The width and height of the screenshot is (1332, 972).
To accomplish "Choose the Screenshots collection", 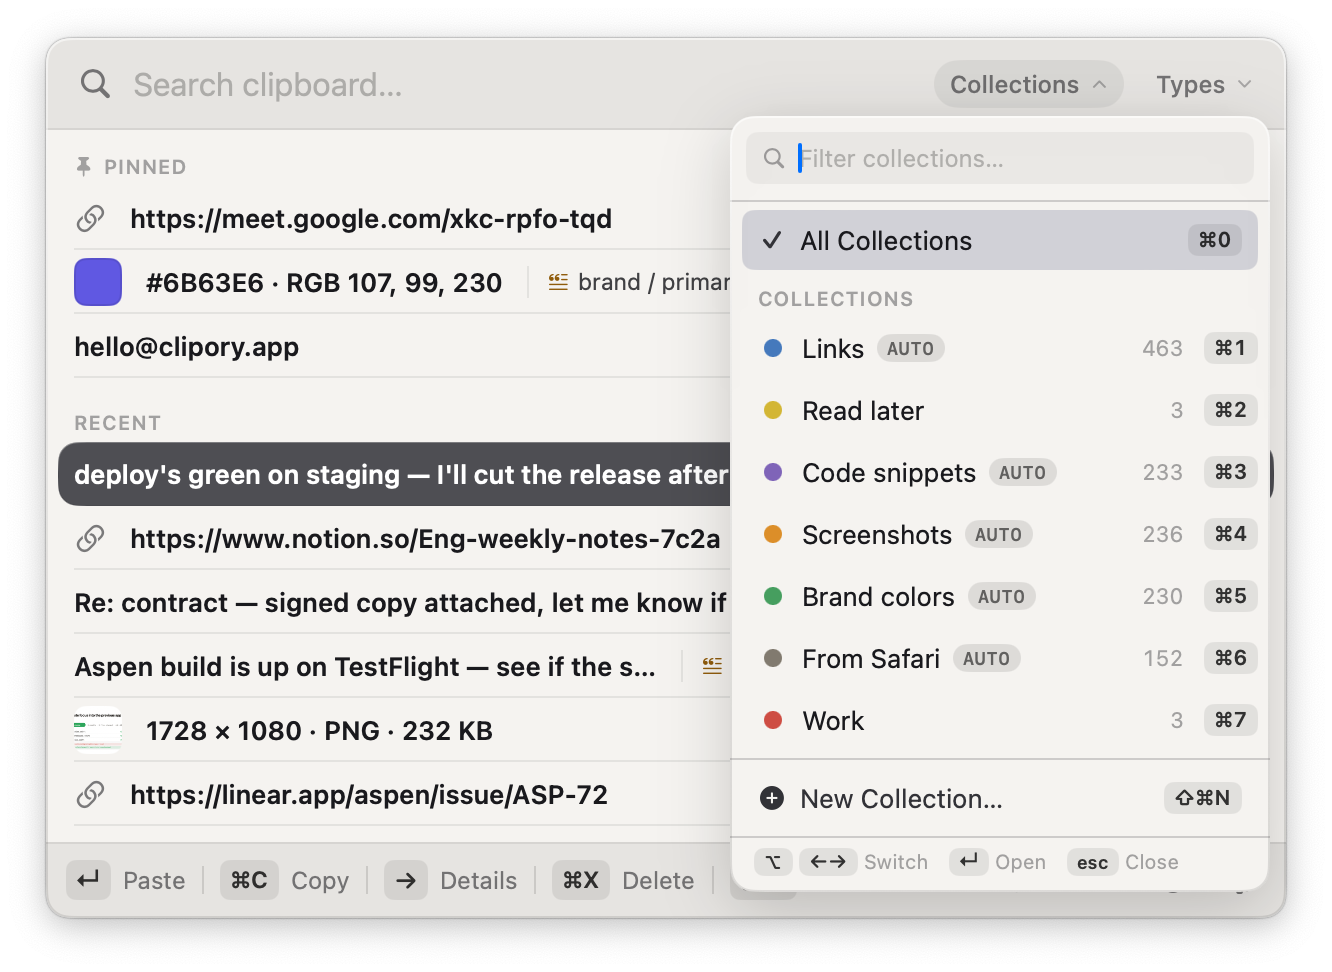I will pyautogui.click(x=1000, y=534).
